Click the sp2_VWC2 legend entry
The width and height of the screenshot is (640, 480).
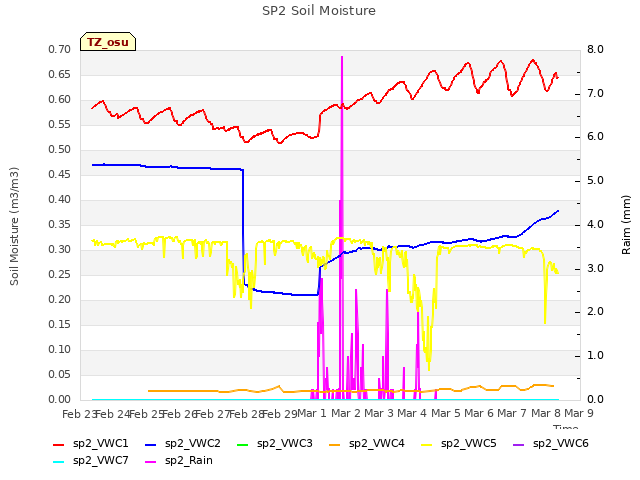coord(183,443)
